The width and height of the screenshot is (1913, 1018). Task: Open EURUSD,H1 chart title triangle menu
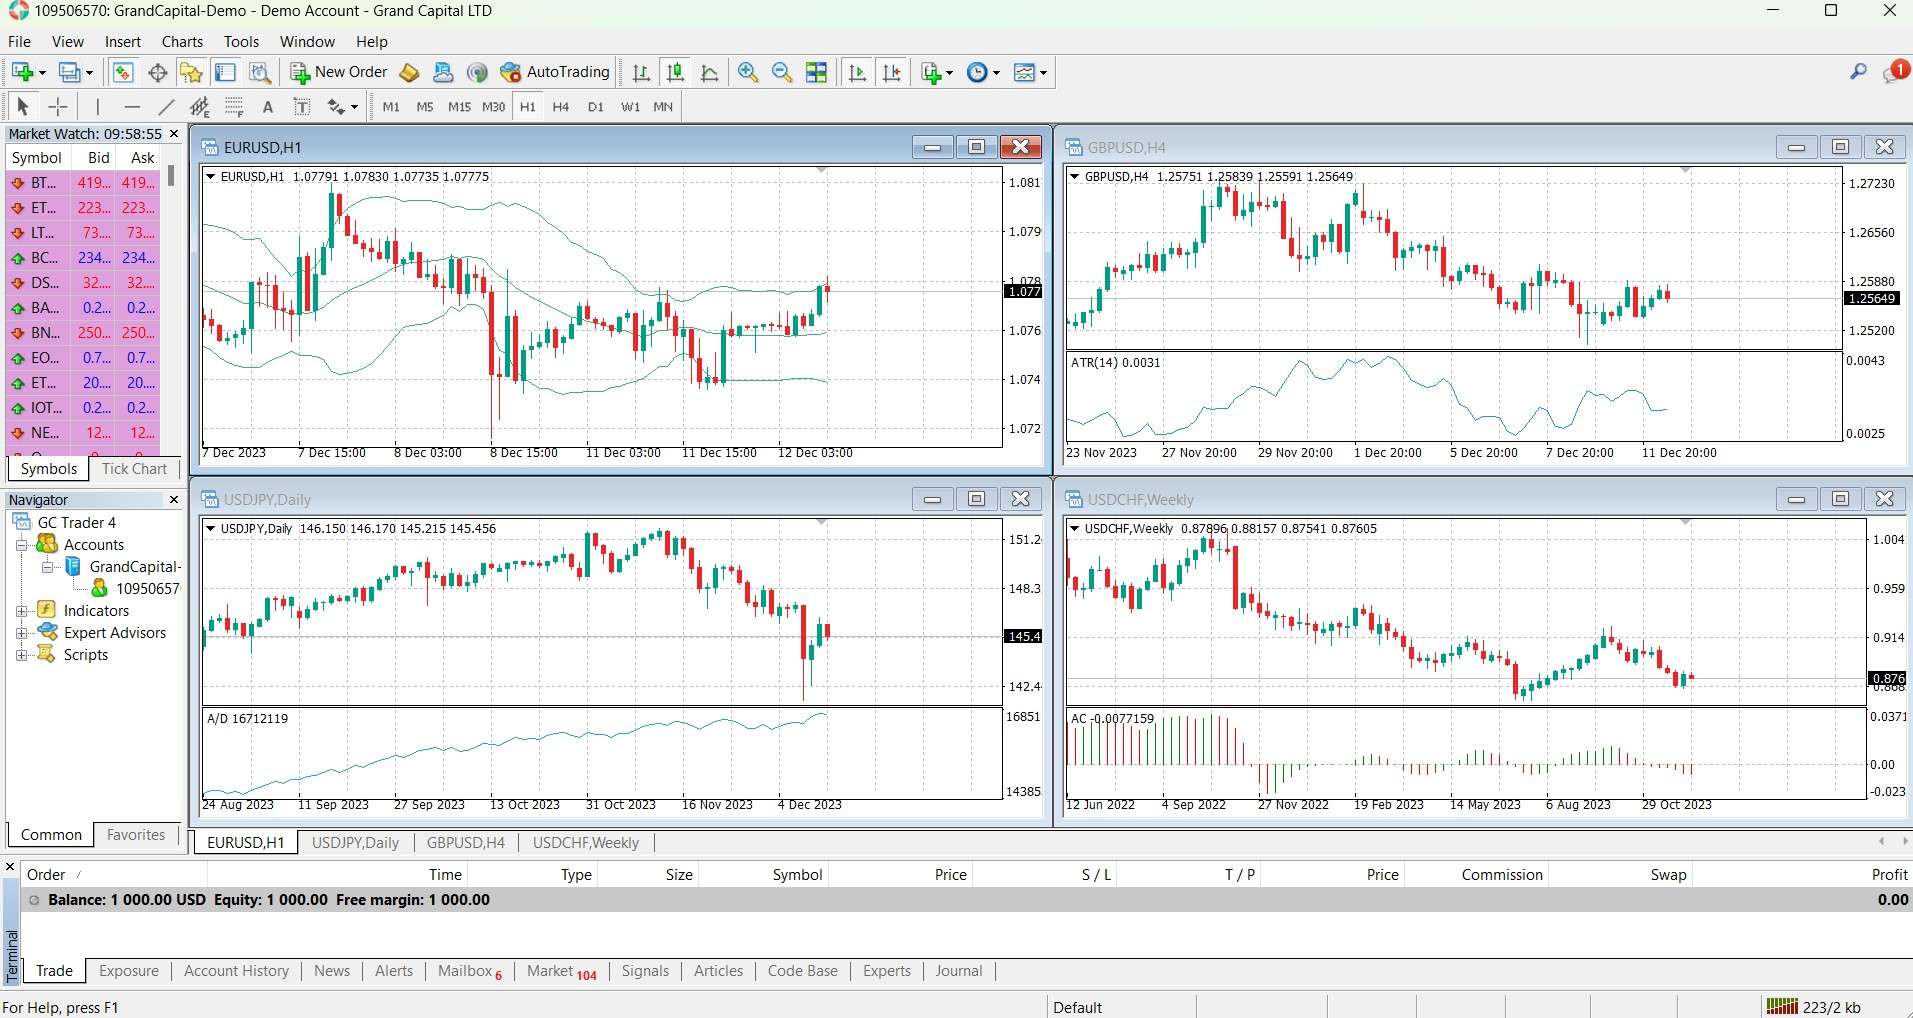211,177
